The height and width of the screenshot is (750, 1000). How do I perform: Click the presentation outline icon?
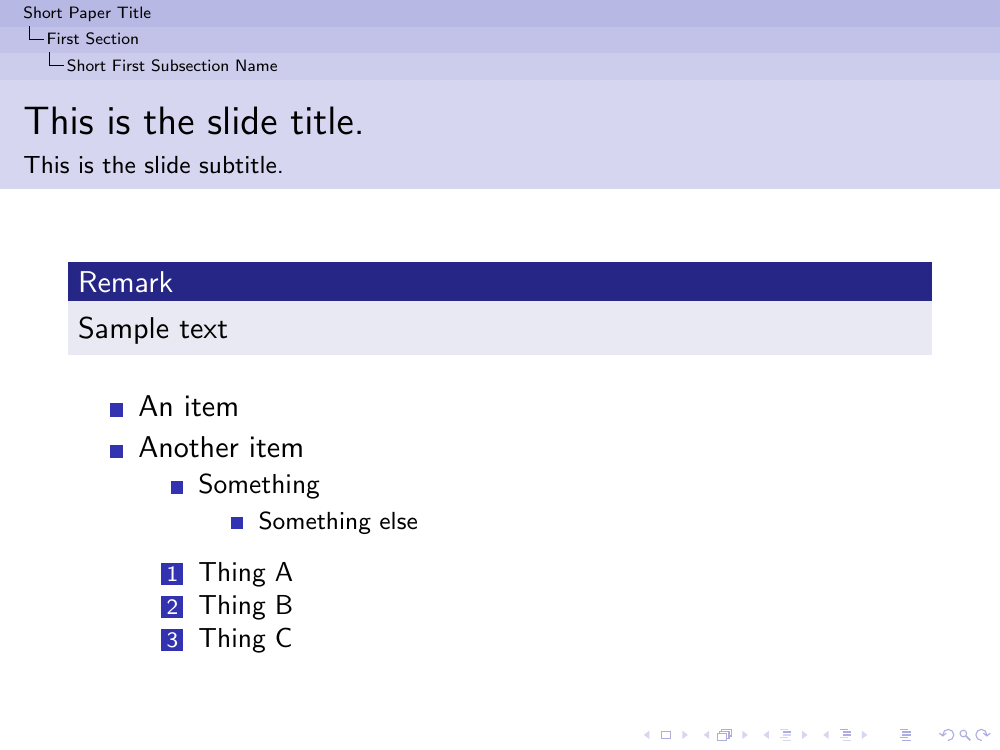(x=906, y=736)
